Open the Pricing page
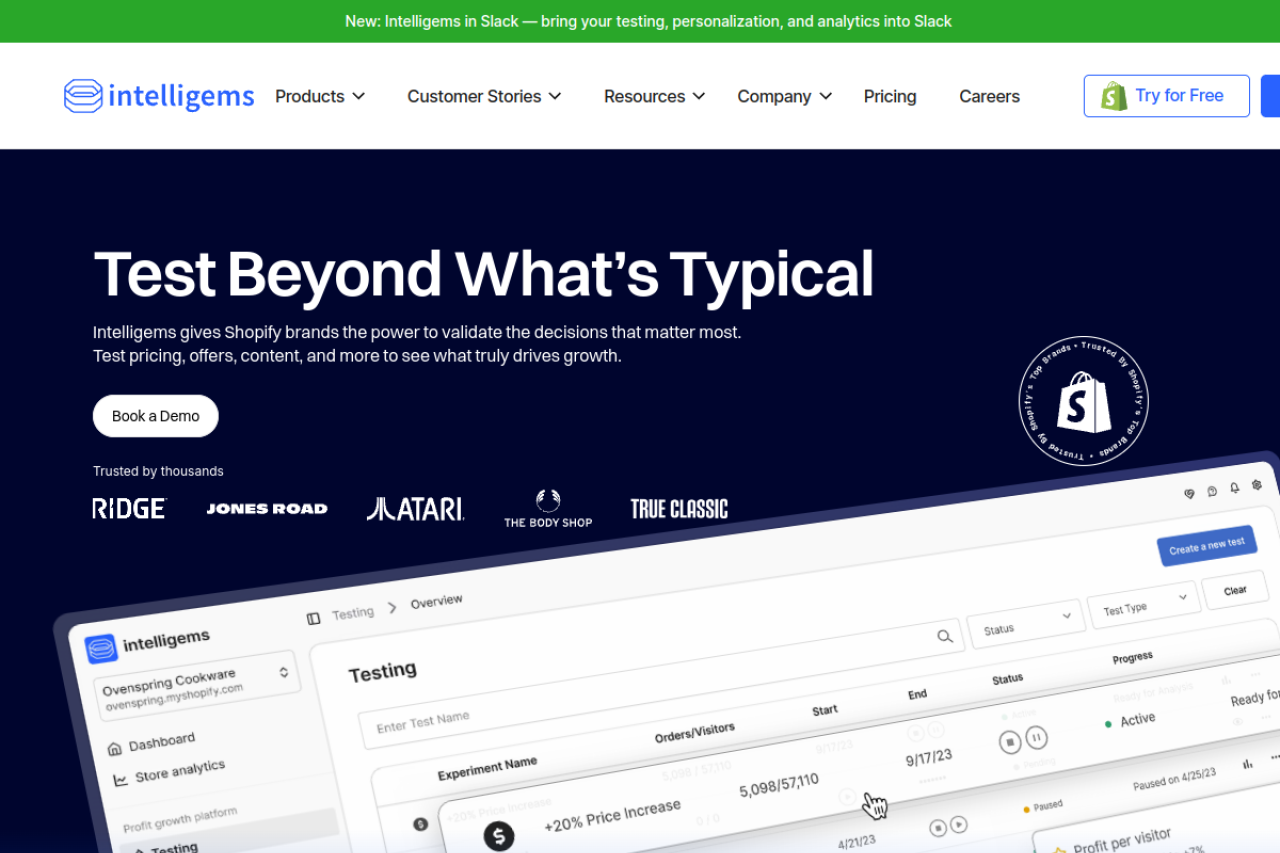The image size is (1280, 853). (890, 96)
